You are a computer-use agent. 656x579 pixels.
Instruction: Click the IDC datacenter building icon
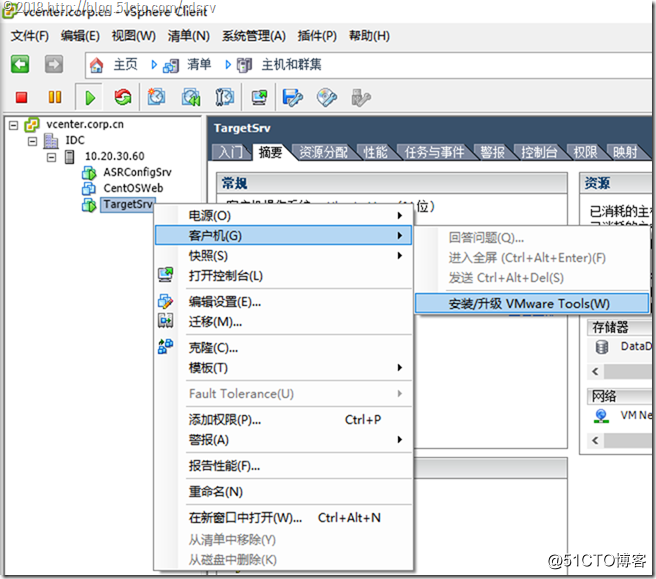(x=51, y=141)
